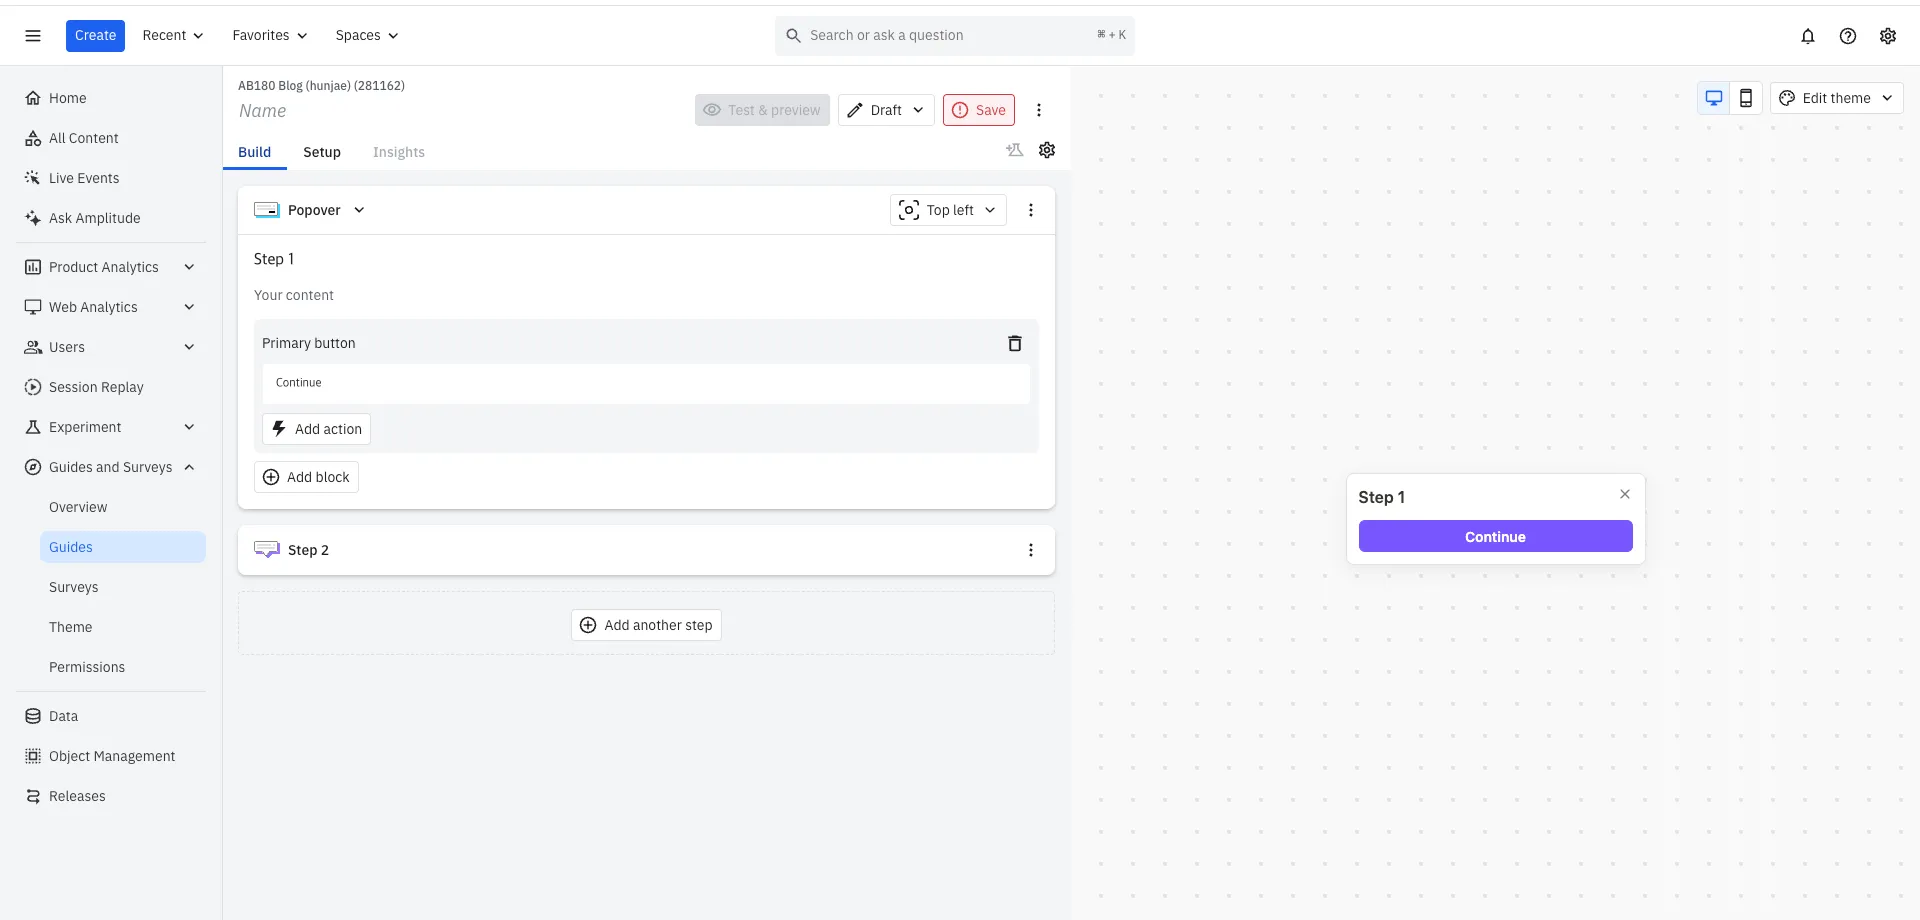Image resolution: width=1920 pixels, height=920 pixels.
Task: Click the Home icon in sidebar
Action: point(33,98)
